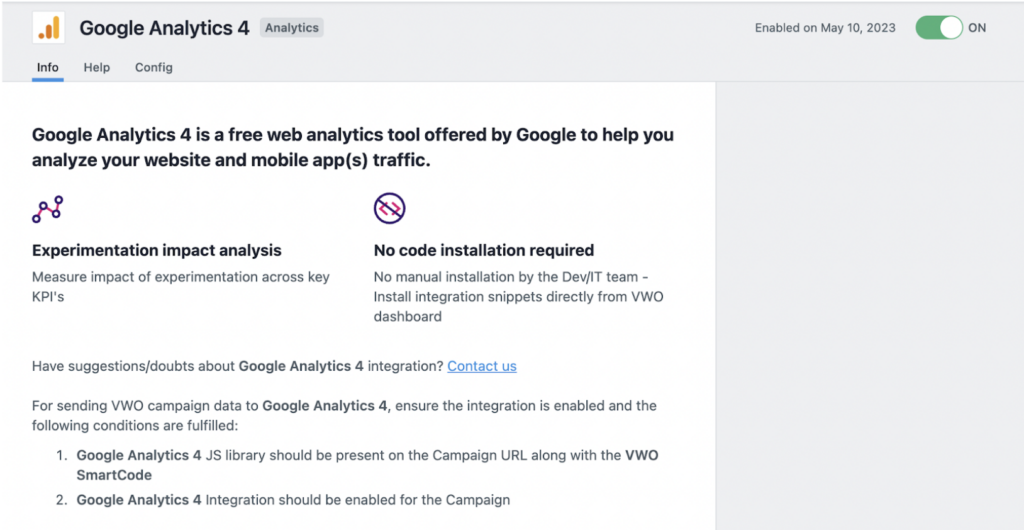Click 'No manual installation by the Dev/IT team' text

tap(519, 297)
